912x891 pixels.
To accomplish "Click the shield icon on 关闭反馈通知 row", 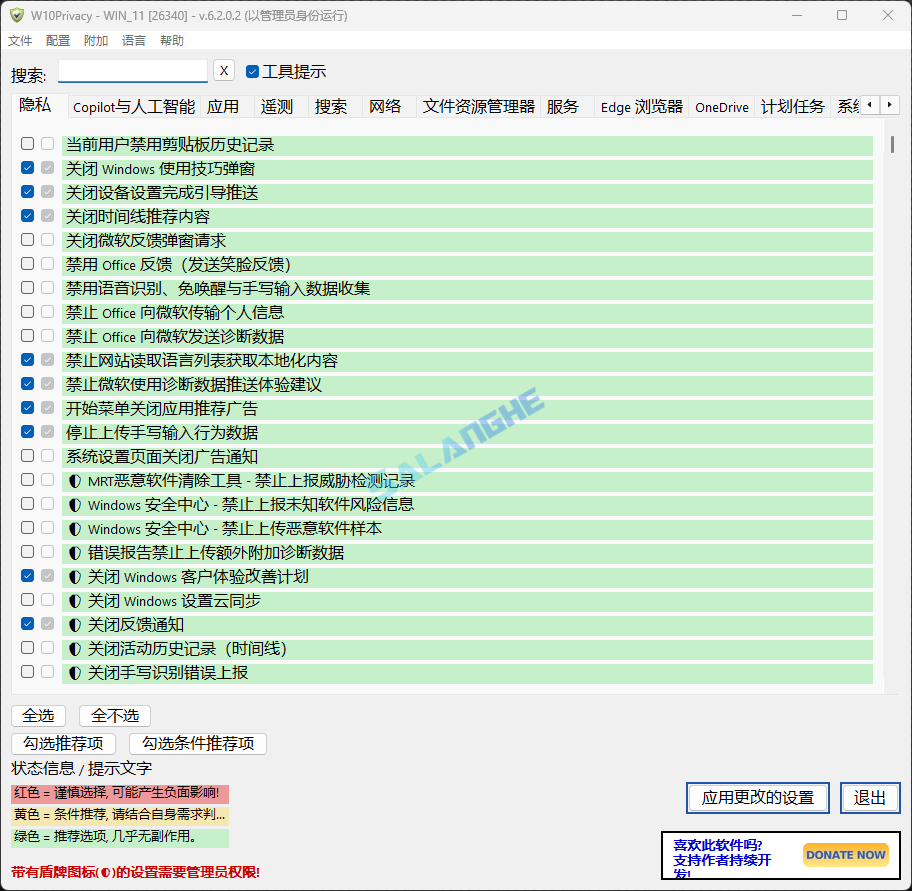I will (74, 625).
